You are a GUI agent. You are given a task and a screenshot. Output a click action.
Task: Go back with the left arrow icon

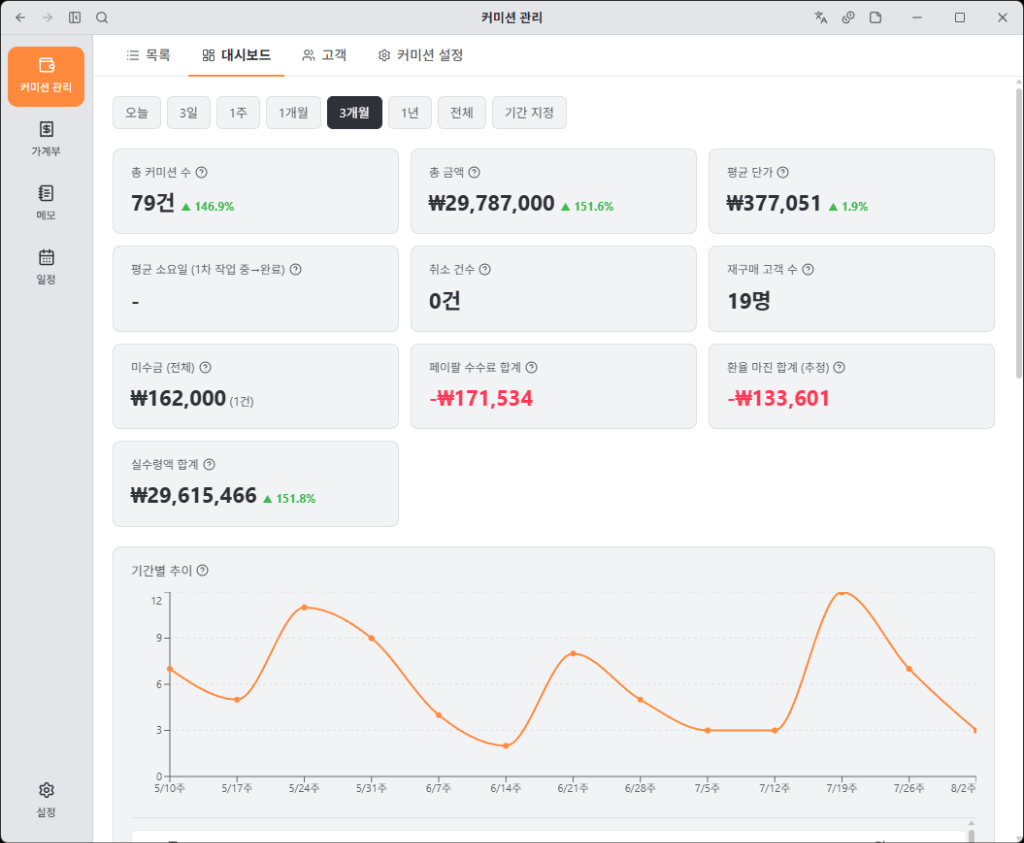(20, 18)
